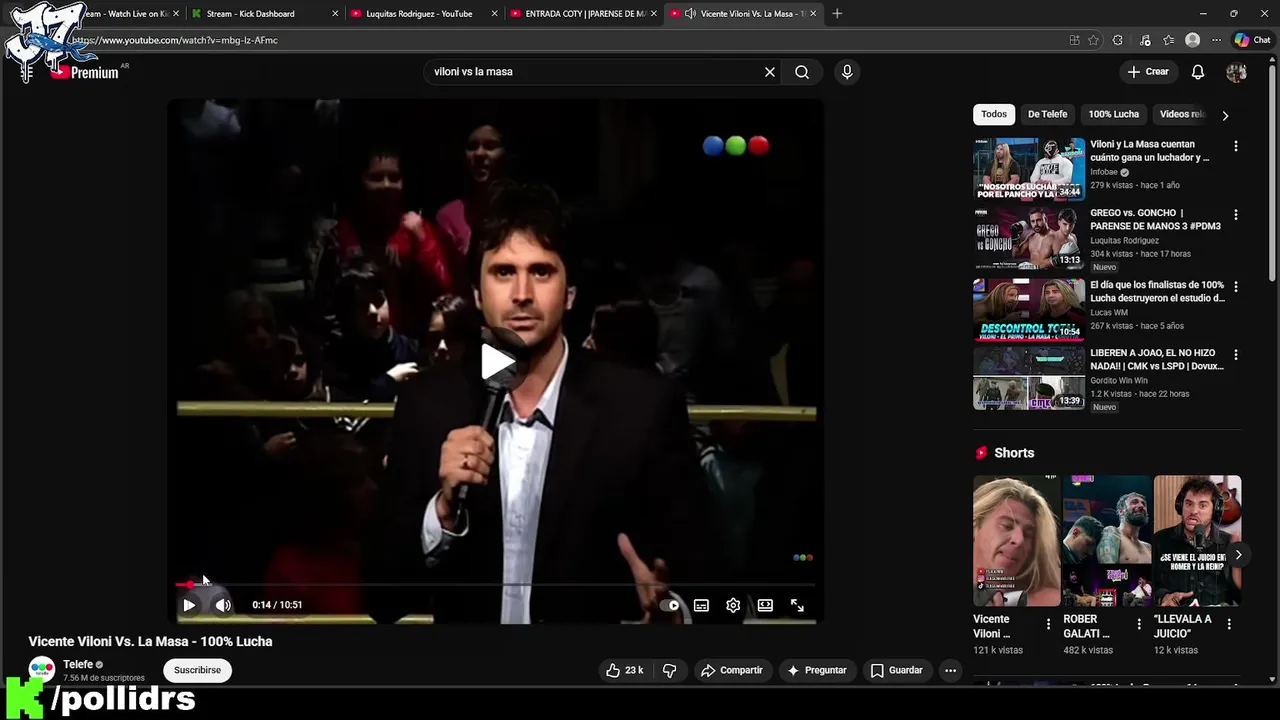Open browser extensions puzzle icon
The height and width of the screenshot is (720, 1280).
click(1118, 40)
